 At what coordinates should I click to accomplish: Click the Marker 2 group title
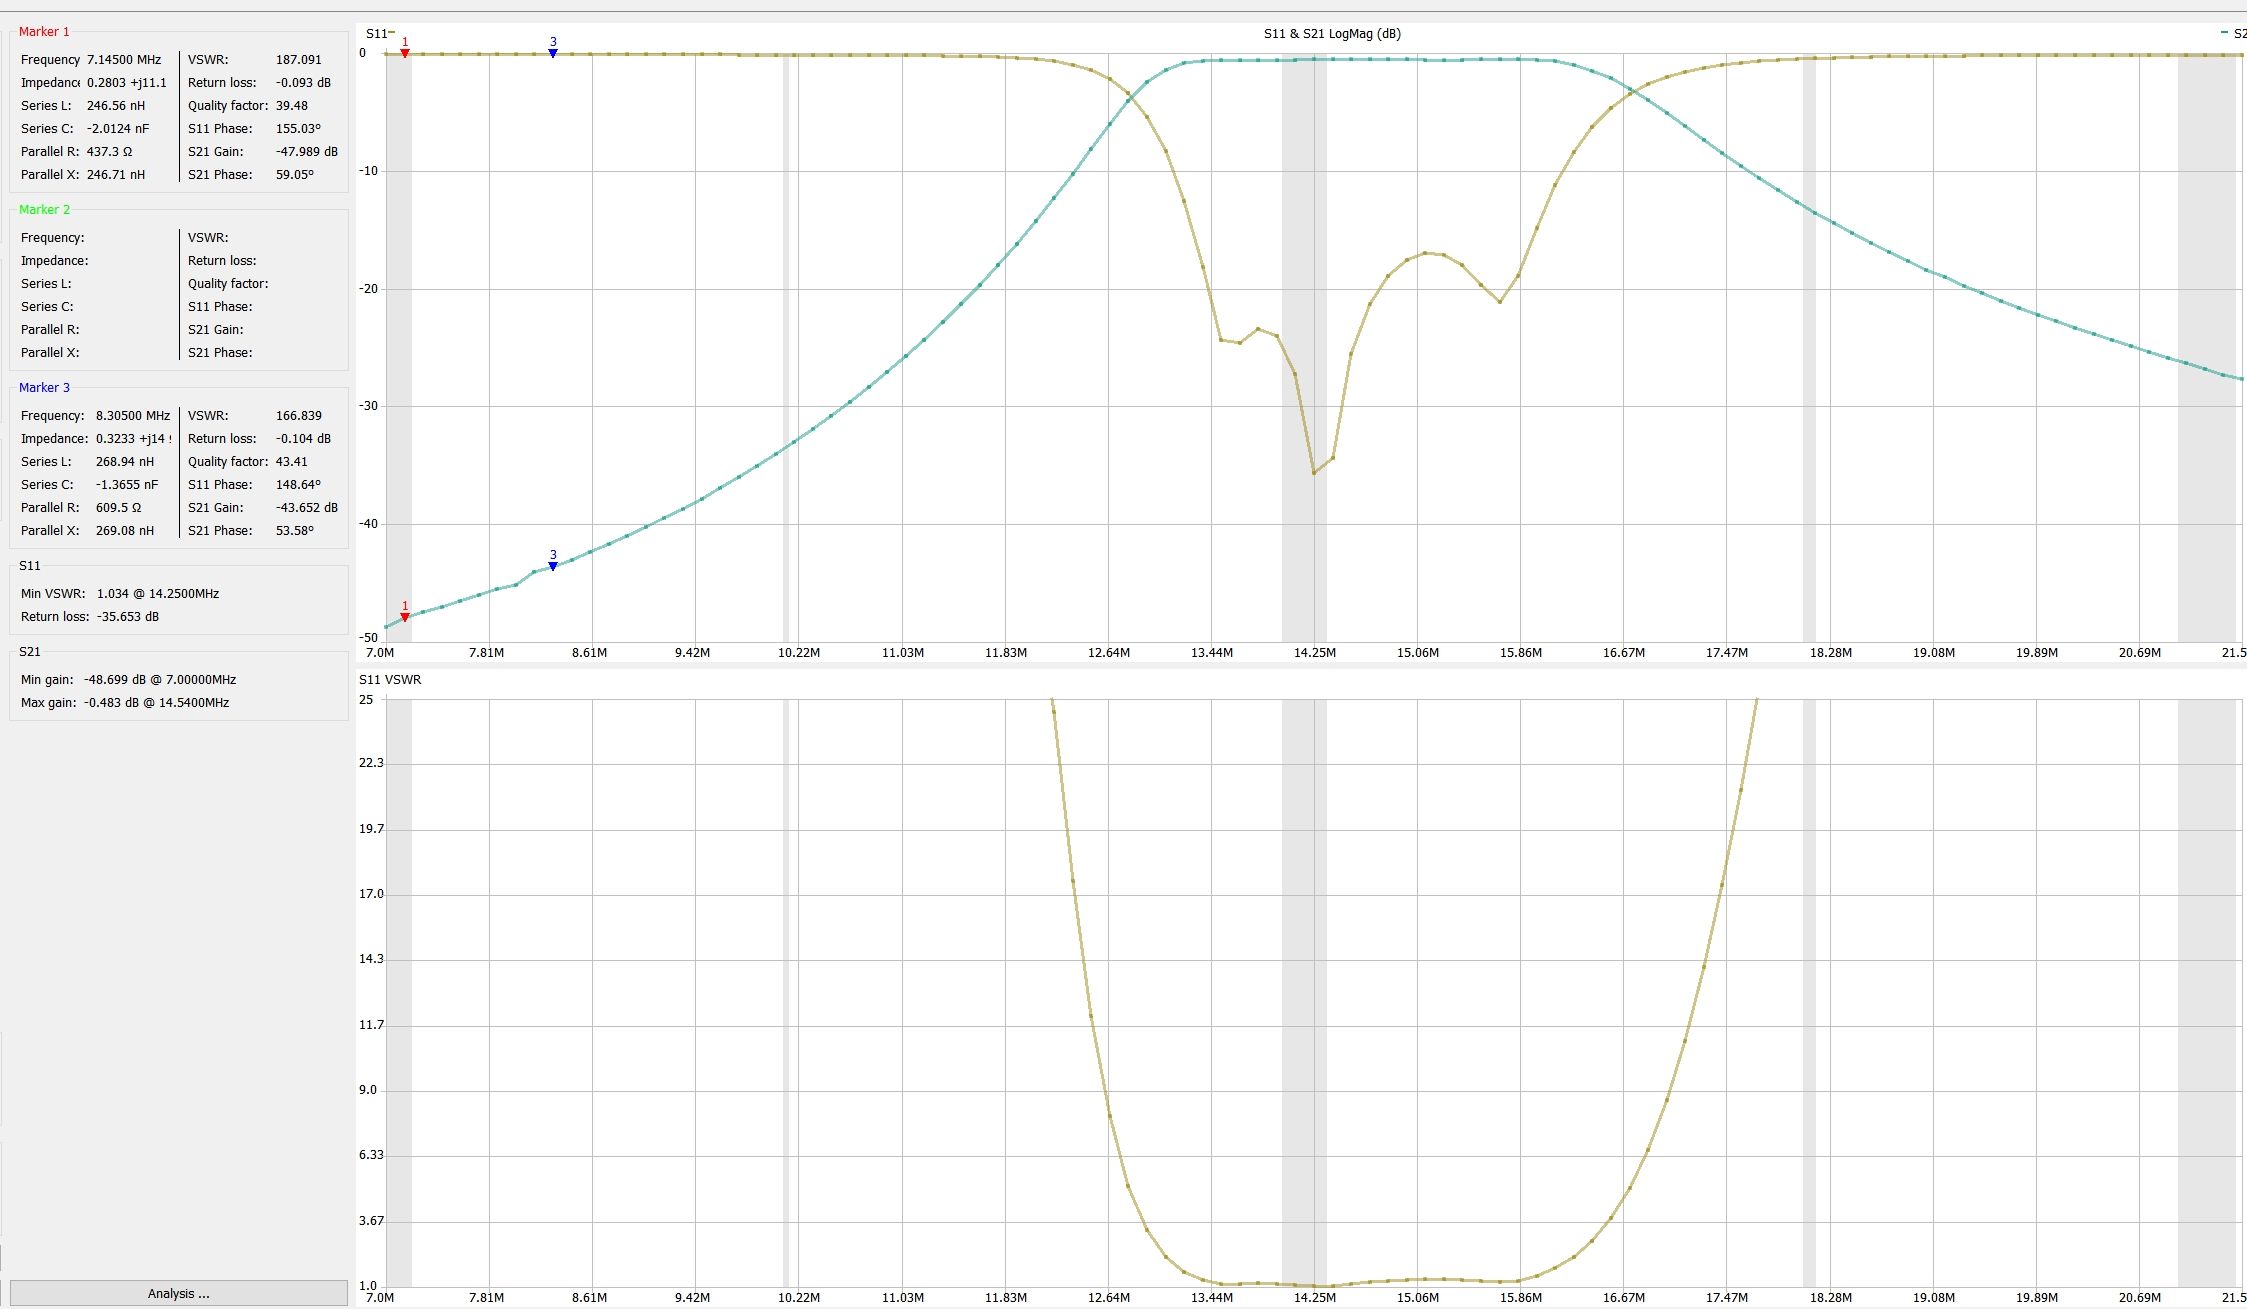[44, 210]
